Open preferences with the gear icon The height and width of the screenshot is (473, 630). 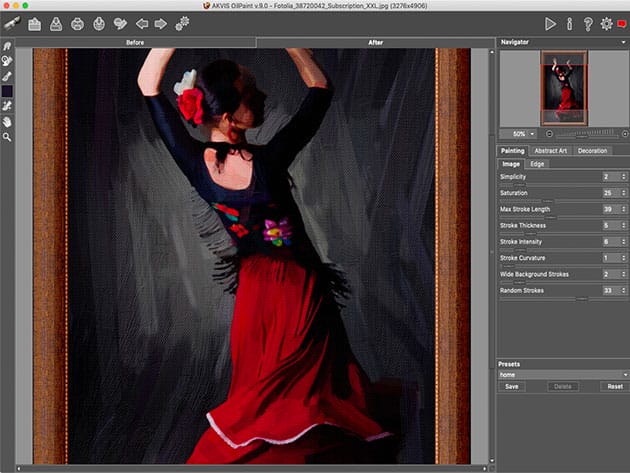606,23
